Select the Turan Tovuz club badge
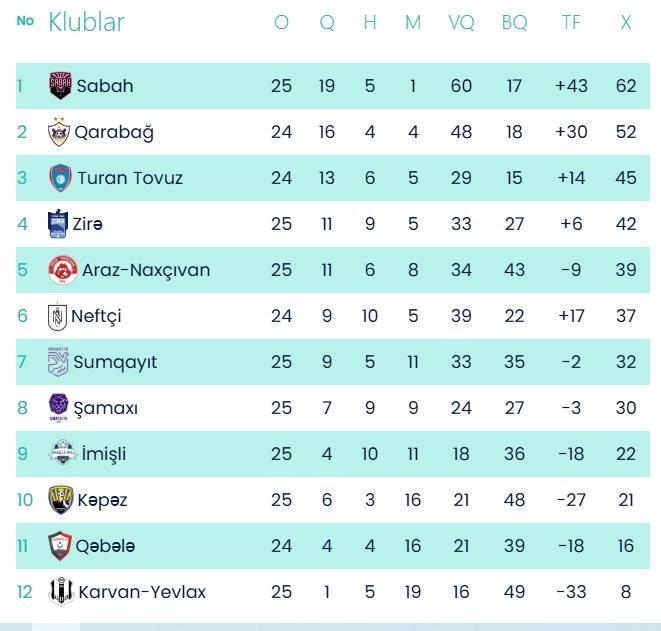The height and width of the screenshot is (631, 661). pos(60,178)
